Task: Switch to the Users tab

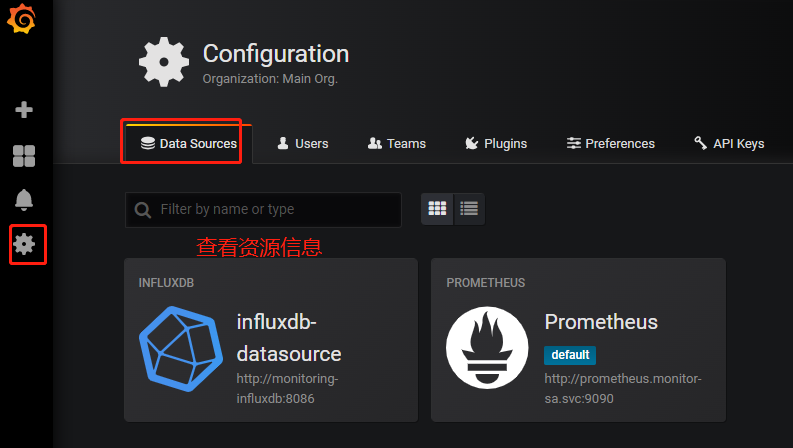Action: [302, 144]
